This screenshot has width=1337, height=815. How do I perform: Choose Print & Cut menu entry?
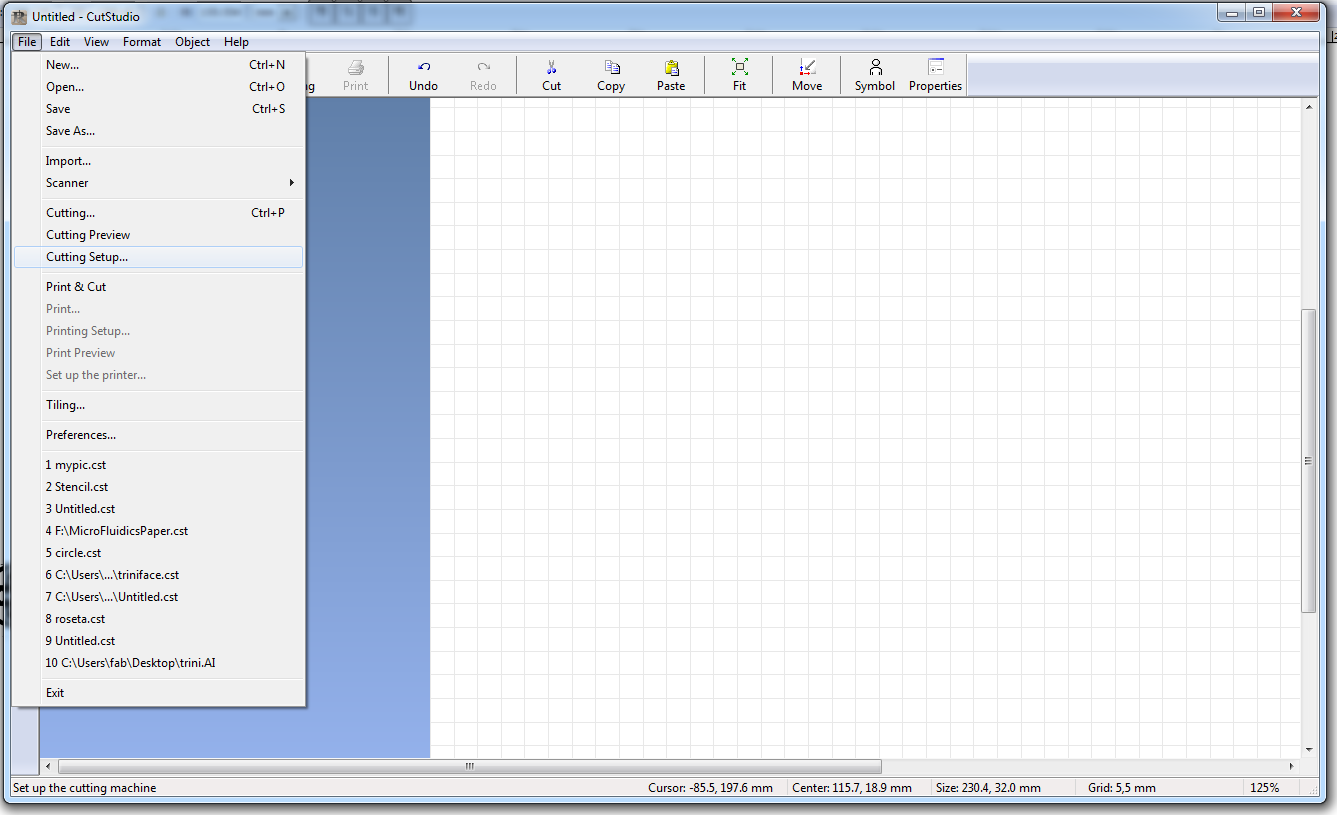pos(158,287)
